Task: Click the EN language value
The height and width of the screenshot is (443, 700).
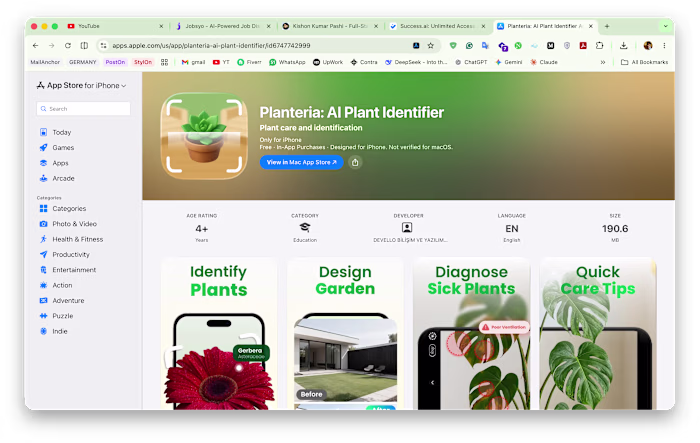Action: coord(512,229)
